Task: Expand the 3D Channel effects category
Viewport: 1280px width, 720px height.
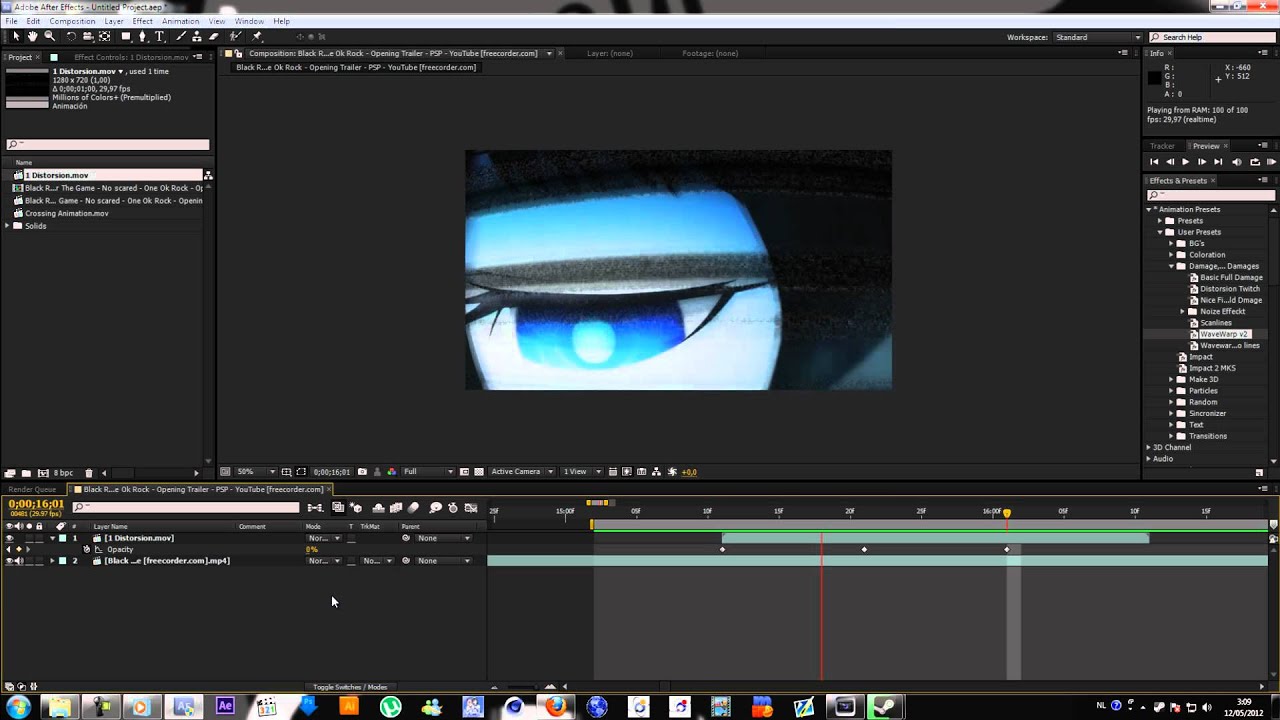Action: pyautogui.click(x=1149, y=448)
